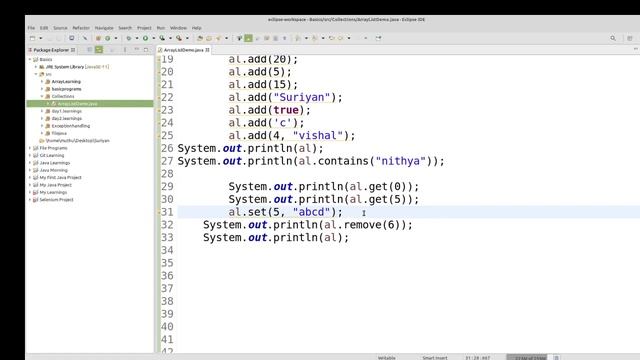Select the File Programs project
This screenshot has height=360, width=640.
click(x=53, y=148)
